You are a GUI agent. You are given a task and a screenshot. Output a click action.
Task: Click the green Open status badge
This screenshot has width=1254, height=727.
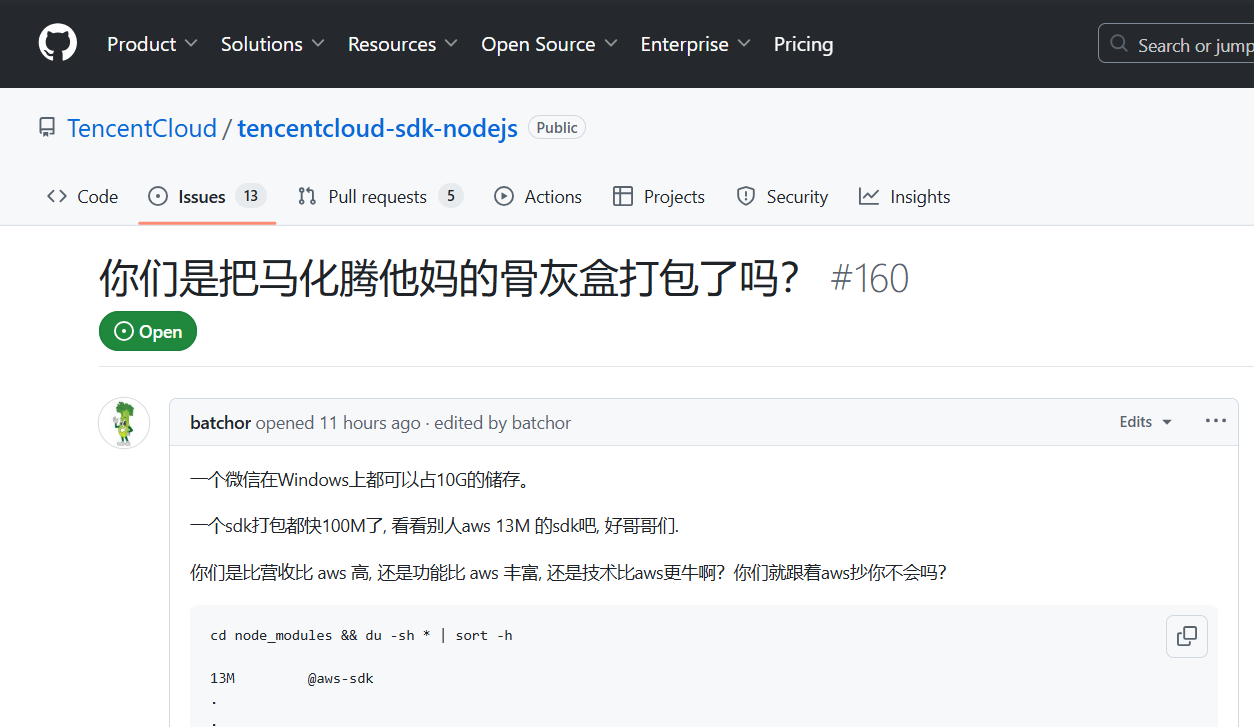pos(148,331)
